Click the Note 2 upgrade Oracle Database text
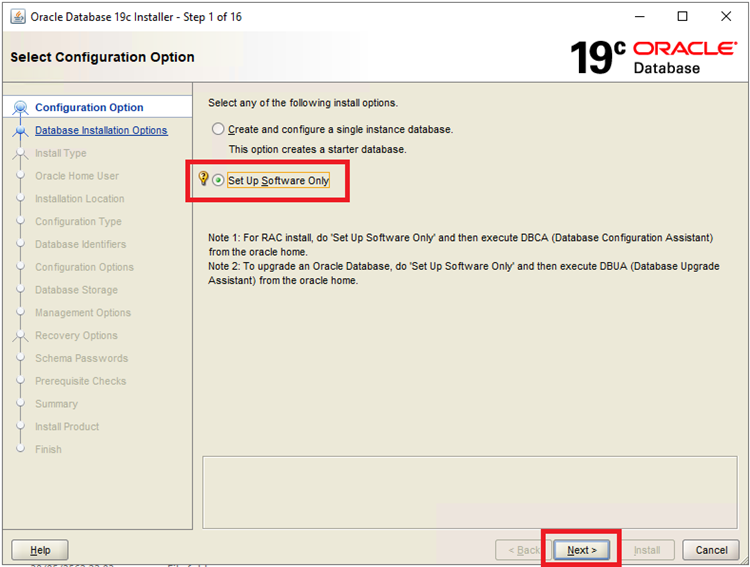Screen dimensions: 750x567 pos(463,273)
